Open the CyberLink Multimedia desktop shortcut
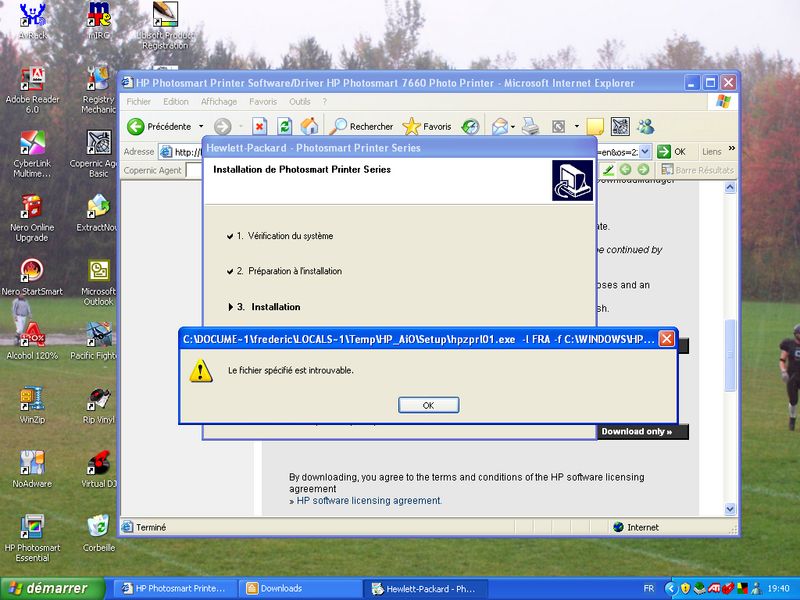Image resolution: width=800 pixels, height=600 pixels. pyautogui.click(x=32, y=155)
